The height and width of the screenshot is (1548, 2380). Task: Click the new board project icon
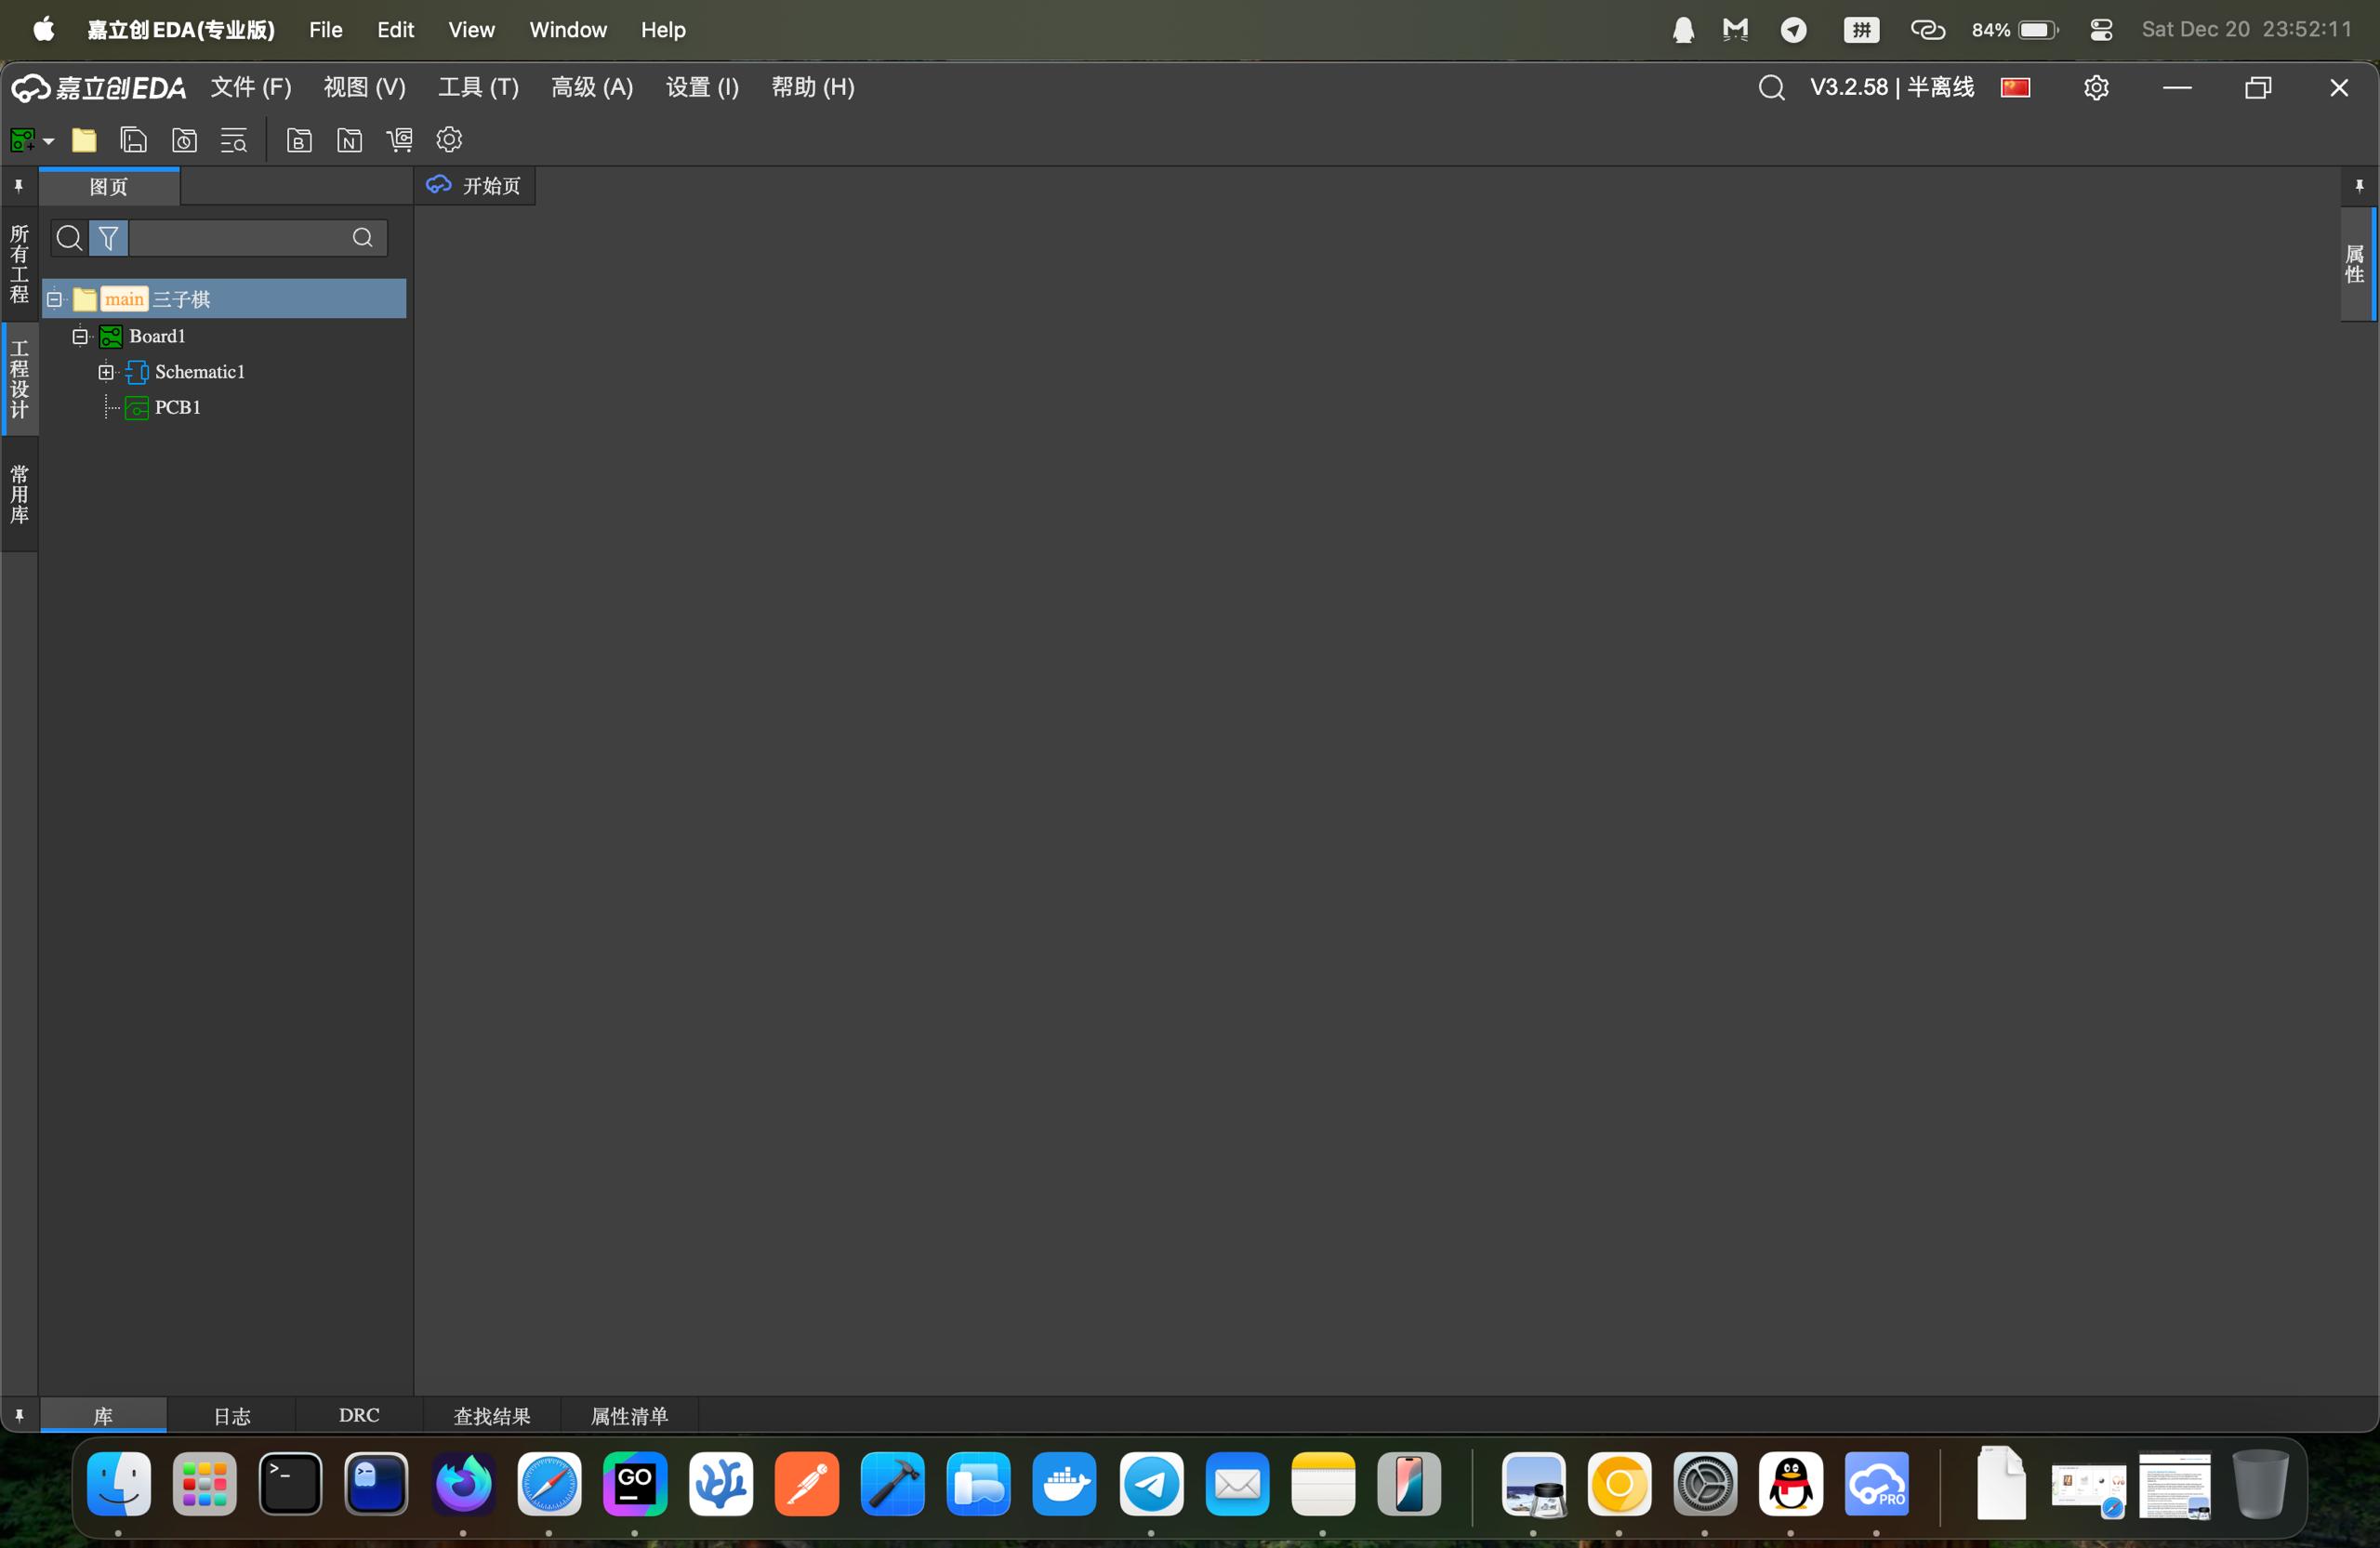[22, 140]
